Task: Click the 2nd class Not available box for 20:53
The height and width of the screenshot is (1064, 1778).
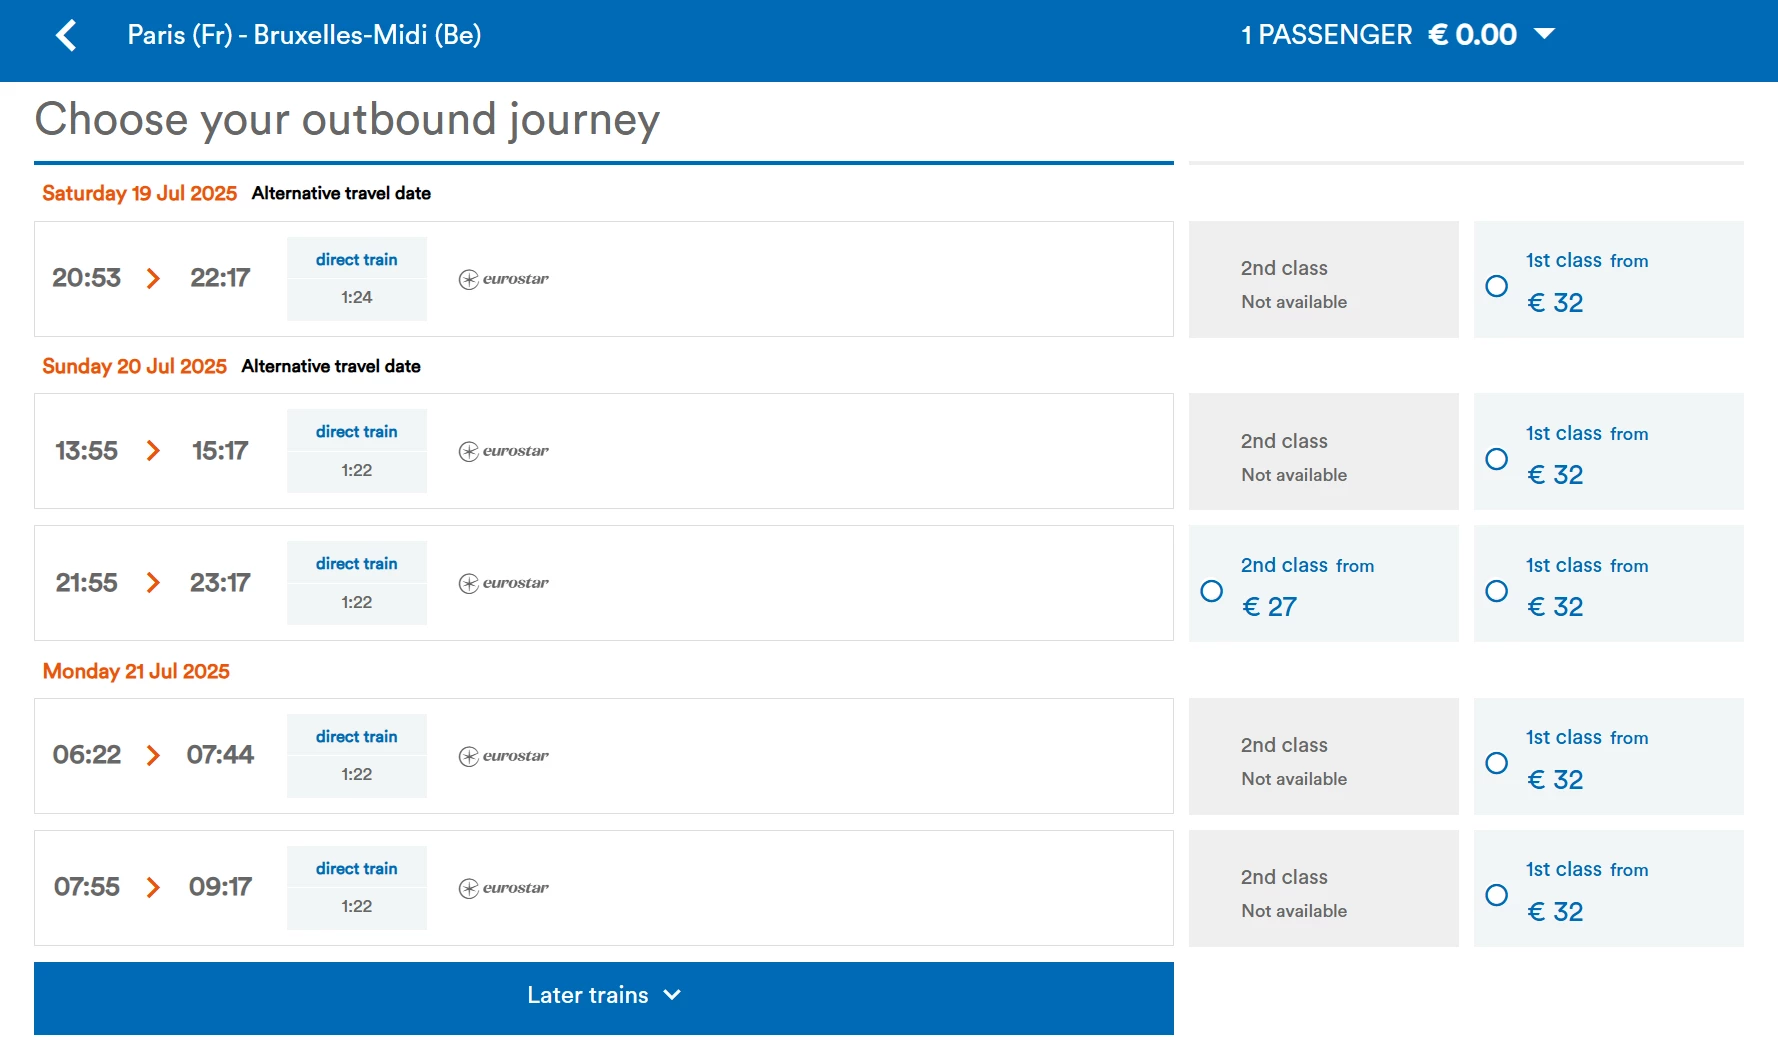Action: [1324, 279]
